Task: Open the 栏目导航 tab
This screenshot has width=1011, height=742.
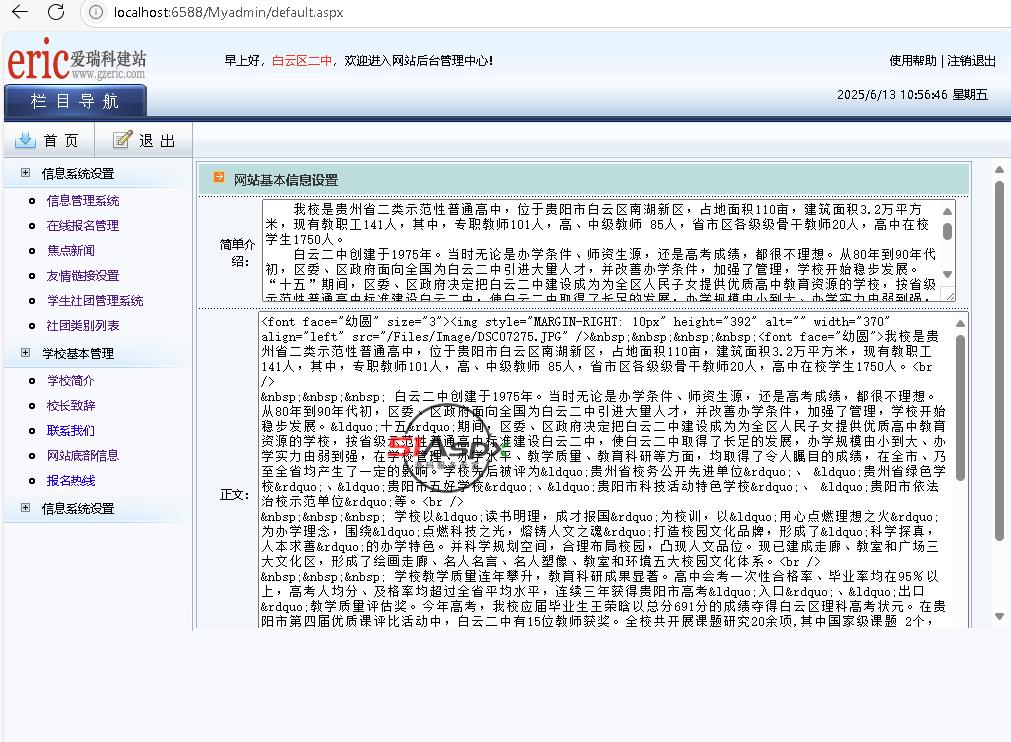Action: [x=75, y=101]
